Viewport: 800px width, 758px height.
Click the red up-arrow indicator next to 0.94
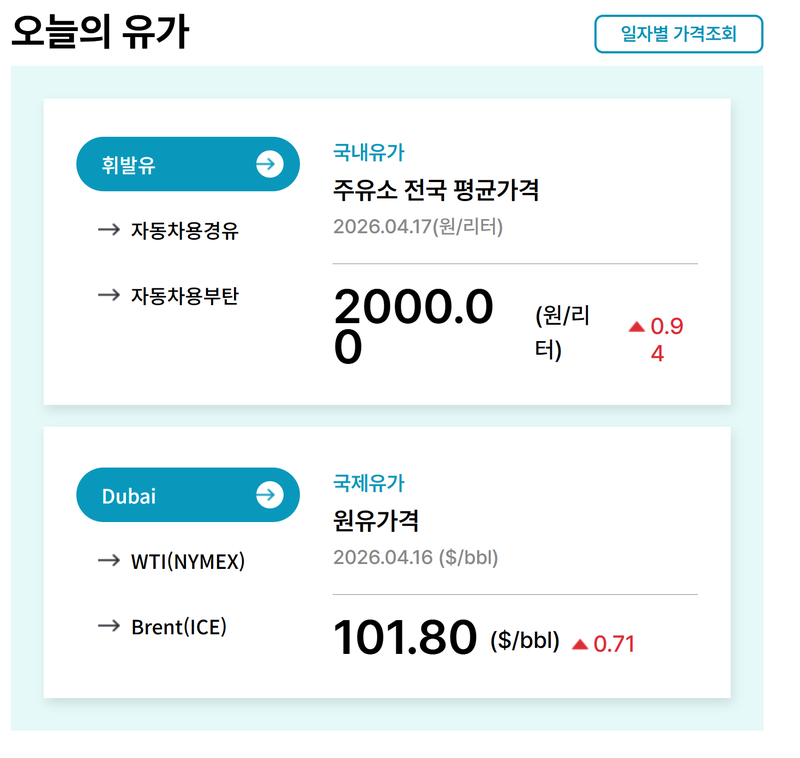[637, 325]
